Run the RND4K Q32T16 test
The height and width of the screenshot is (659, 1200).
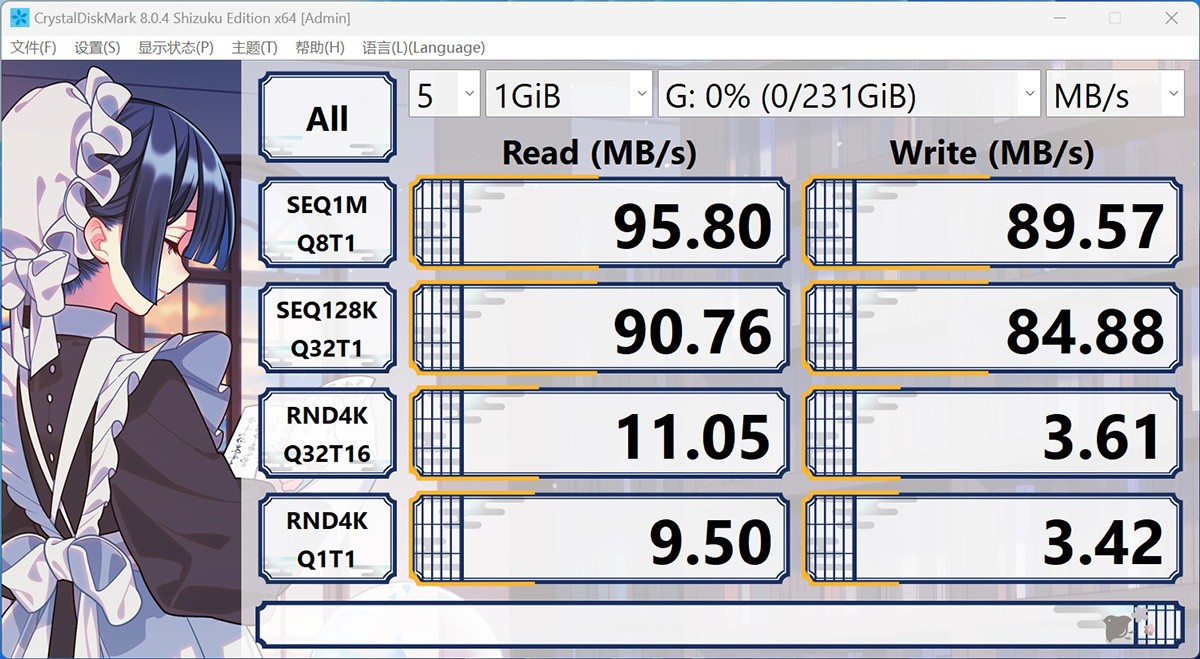(327, 434)
